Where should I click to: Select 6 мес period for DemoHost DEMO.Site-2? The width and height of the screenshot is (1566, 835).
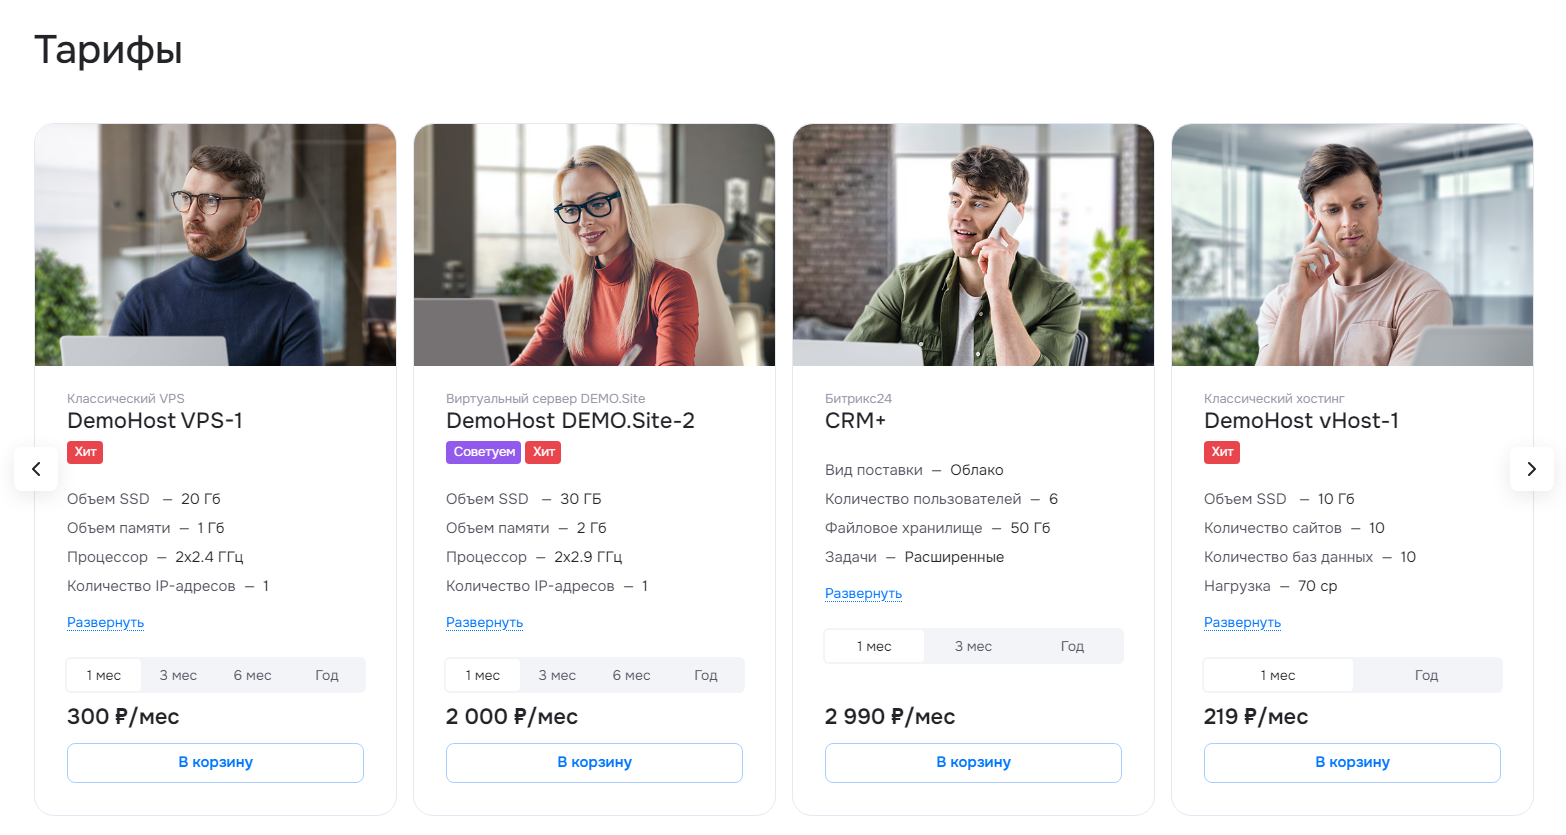point(631,675)
